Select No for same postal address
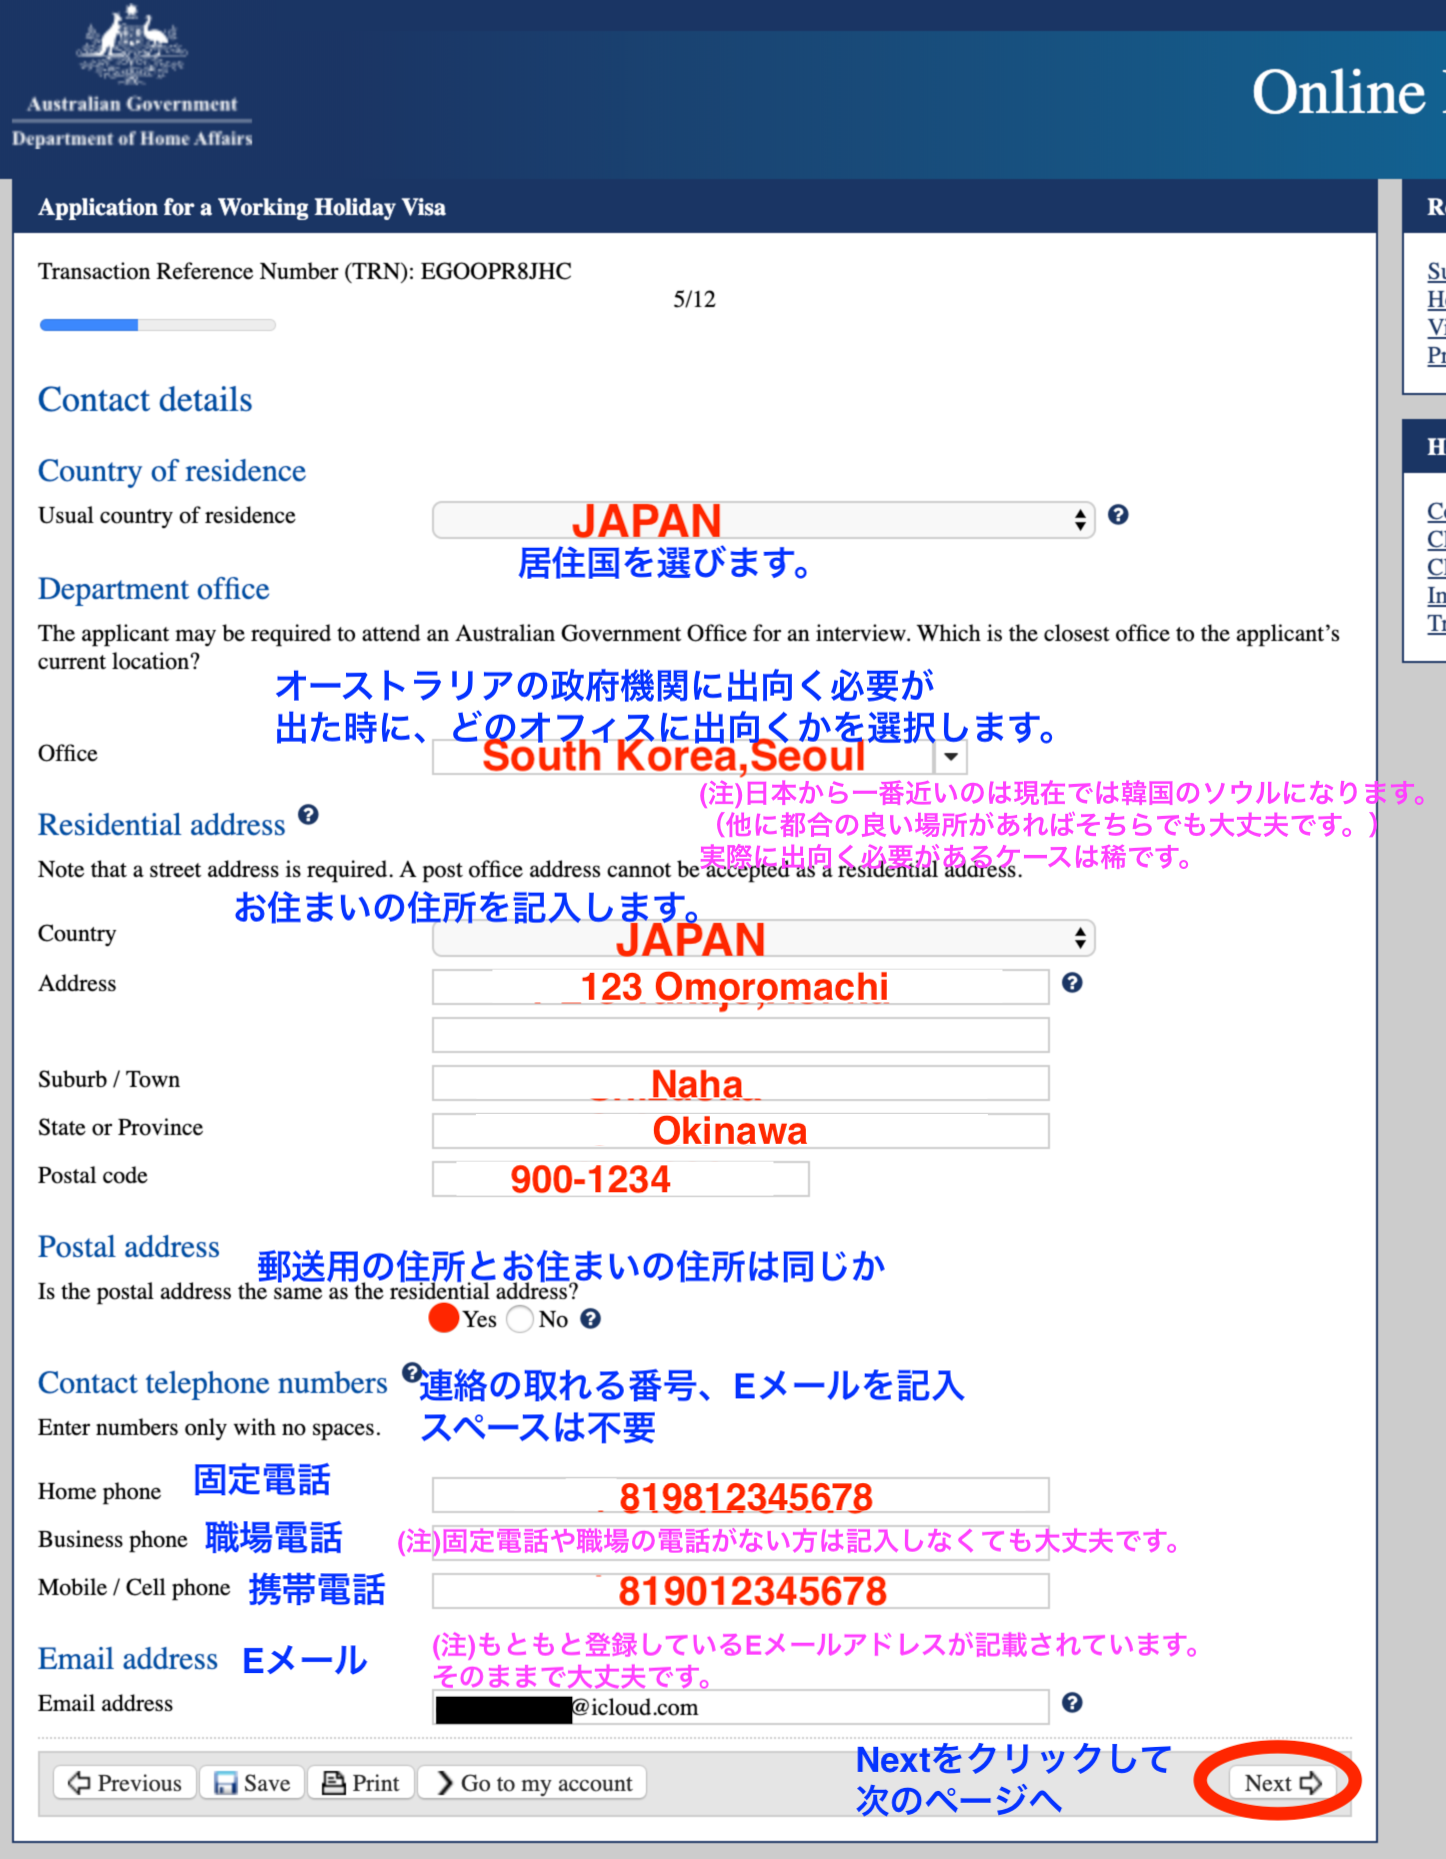Image resolution: width=1446 pixels, height=1859 pixels. point(520,1319)
